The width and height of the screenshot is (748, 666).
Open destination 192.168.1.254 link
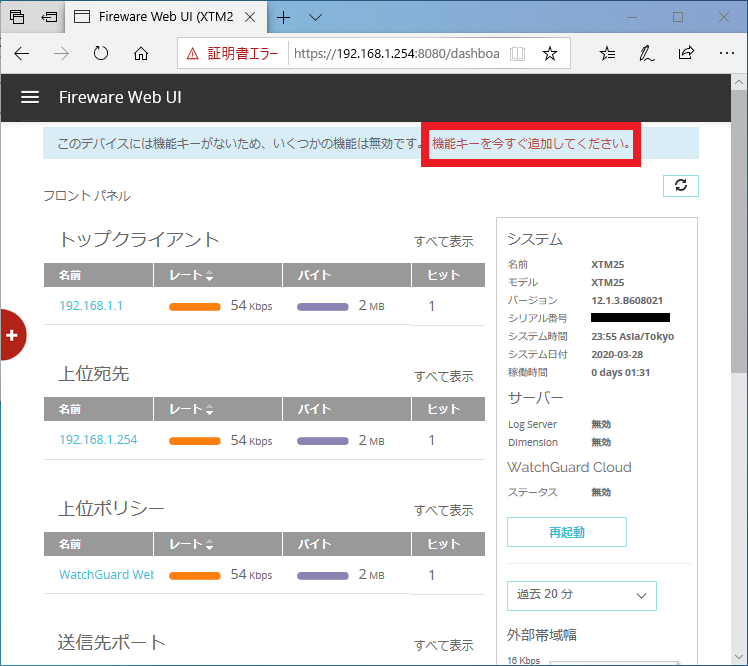pos(98,439)
